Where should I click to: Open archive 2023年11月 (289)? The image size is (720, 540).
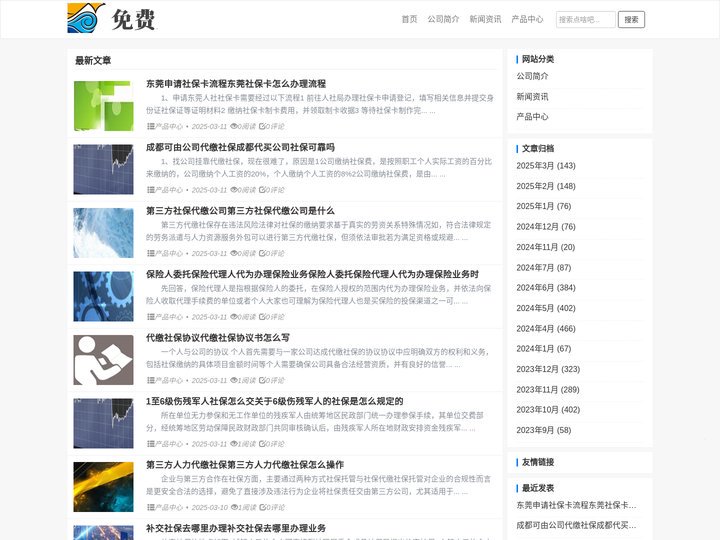(548, 389)
